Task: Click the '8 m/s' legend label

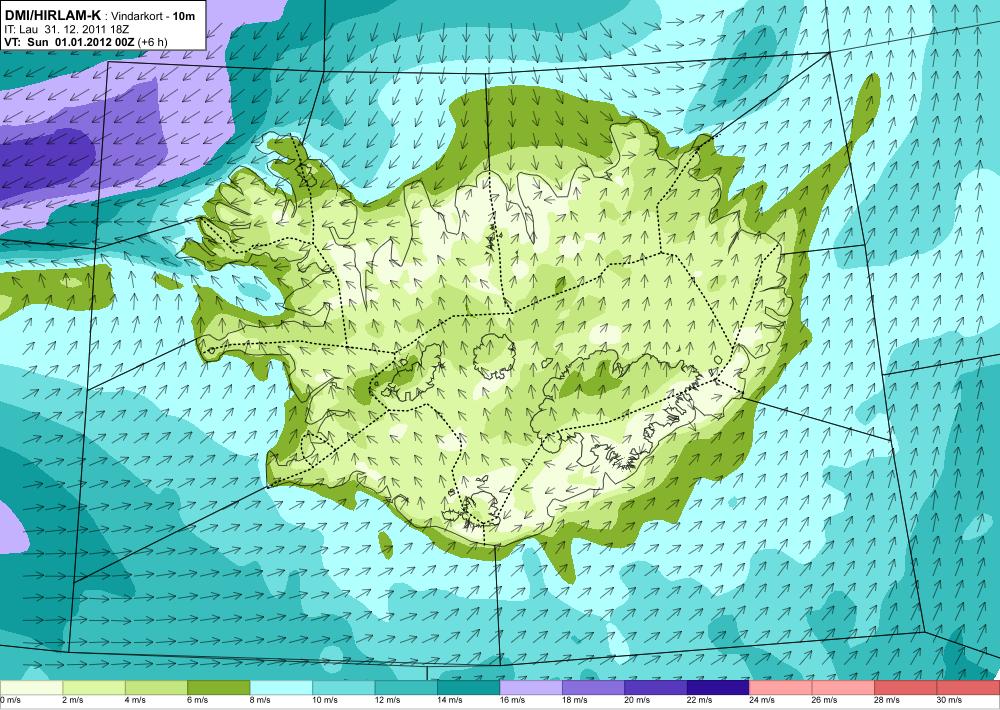Action: [x=261, y=700]
